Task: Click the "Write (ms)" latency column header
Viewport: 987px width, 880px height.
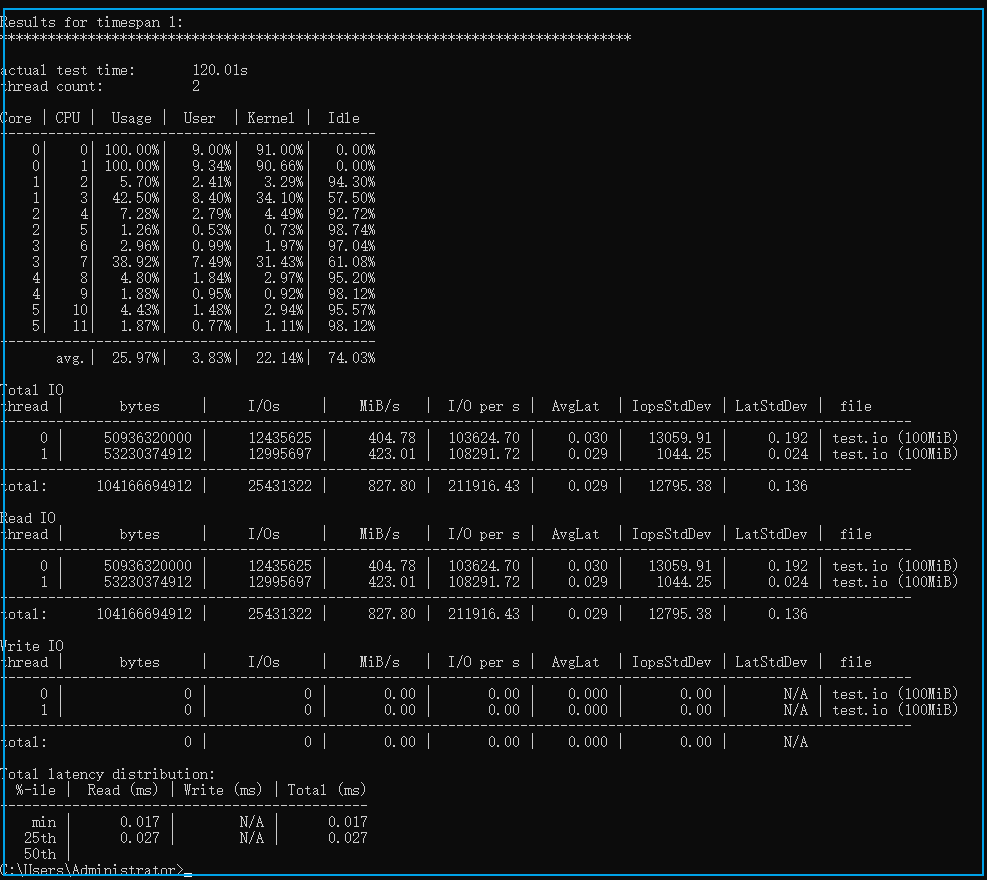Action: tap(223, 790)
